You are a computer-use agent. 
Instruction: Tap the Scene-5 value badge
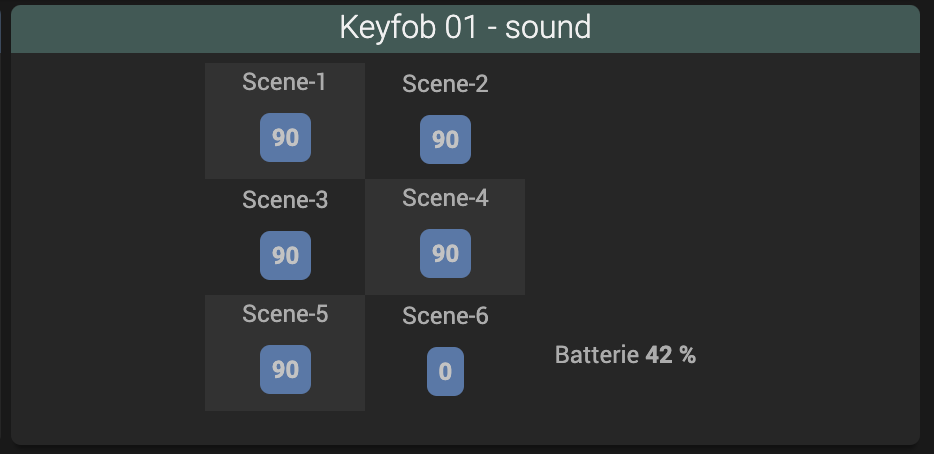click(x=285, y=370)
